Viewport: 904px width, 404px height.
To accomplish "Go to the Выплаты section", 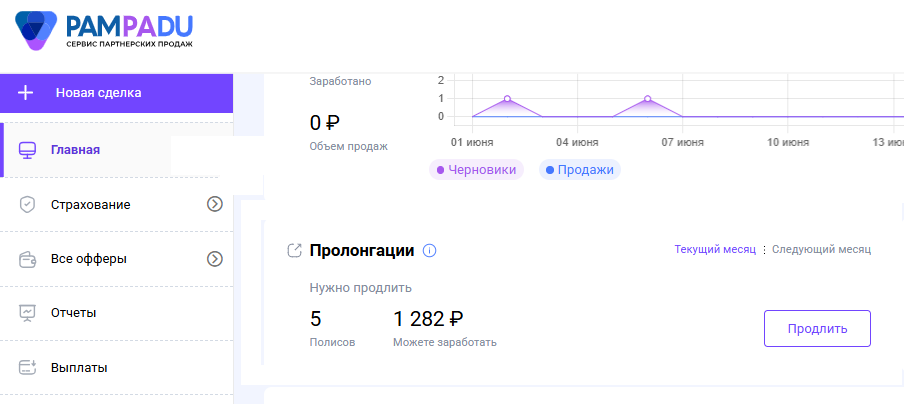I will point(79,367).
